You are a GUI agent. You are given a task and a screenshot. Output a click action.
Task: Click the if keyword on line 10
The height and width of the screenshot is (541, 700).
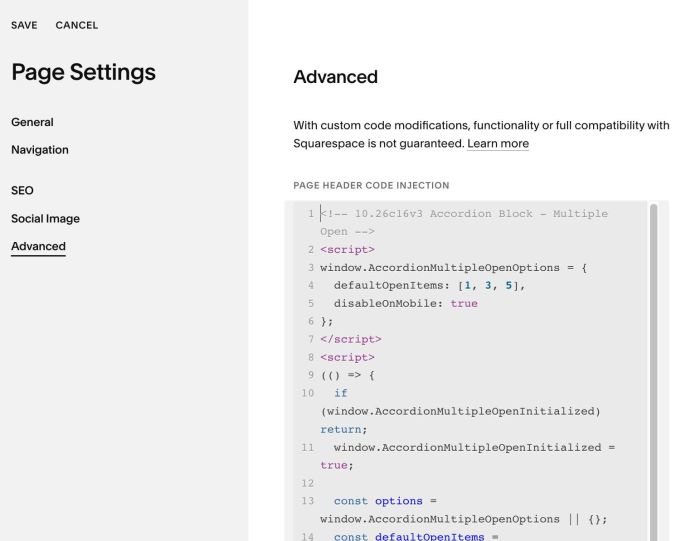click(341, 393)
